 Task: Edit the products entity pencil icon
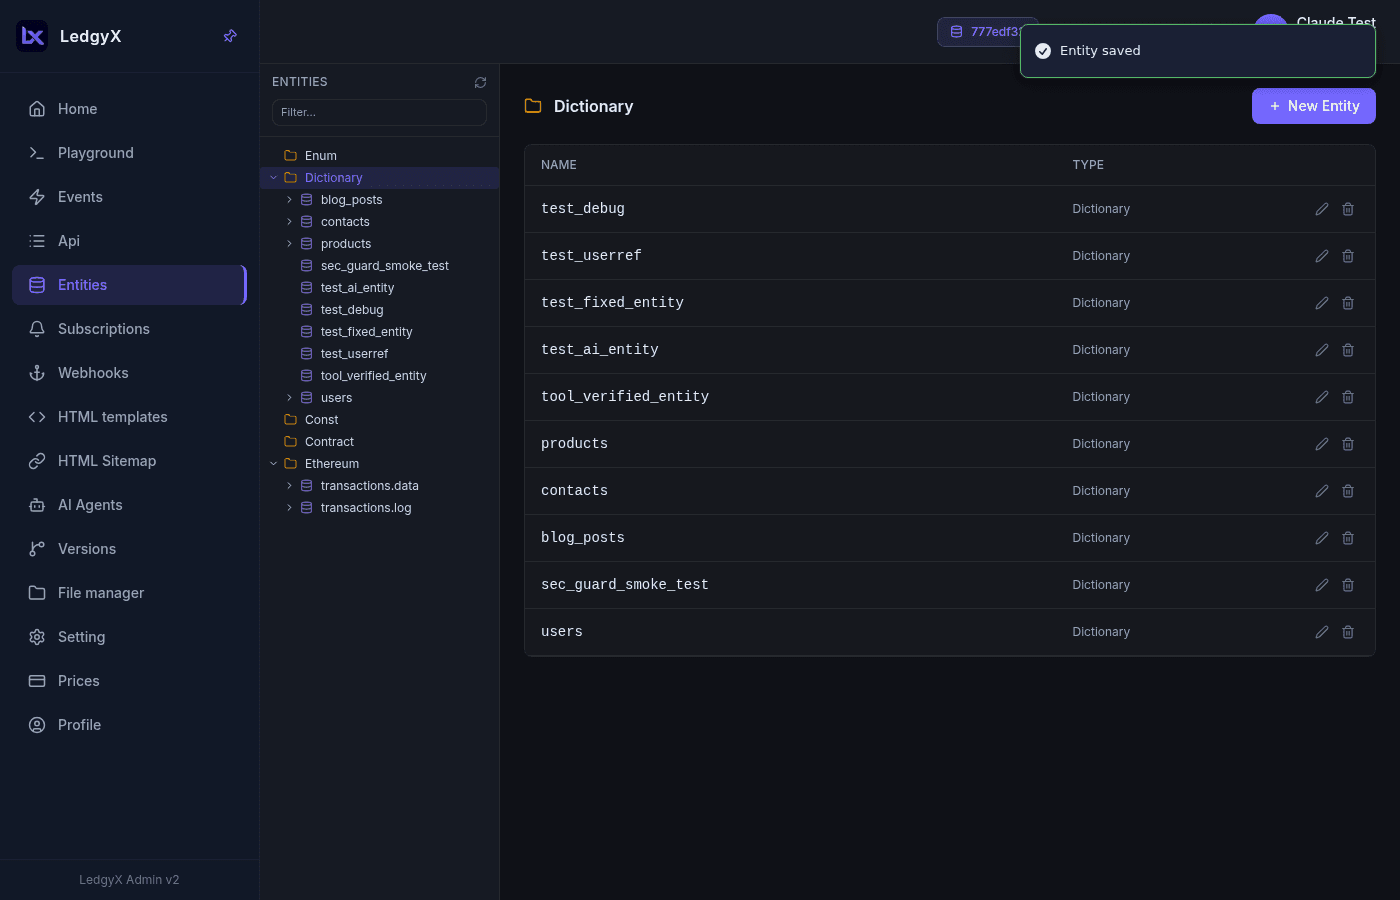coord(1322,444)
